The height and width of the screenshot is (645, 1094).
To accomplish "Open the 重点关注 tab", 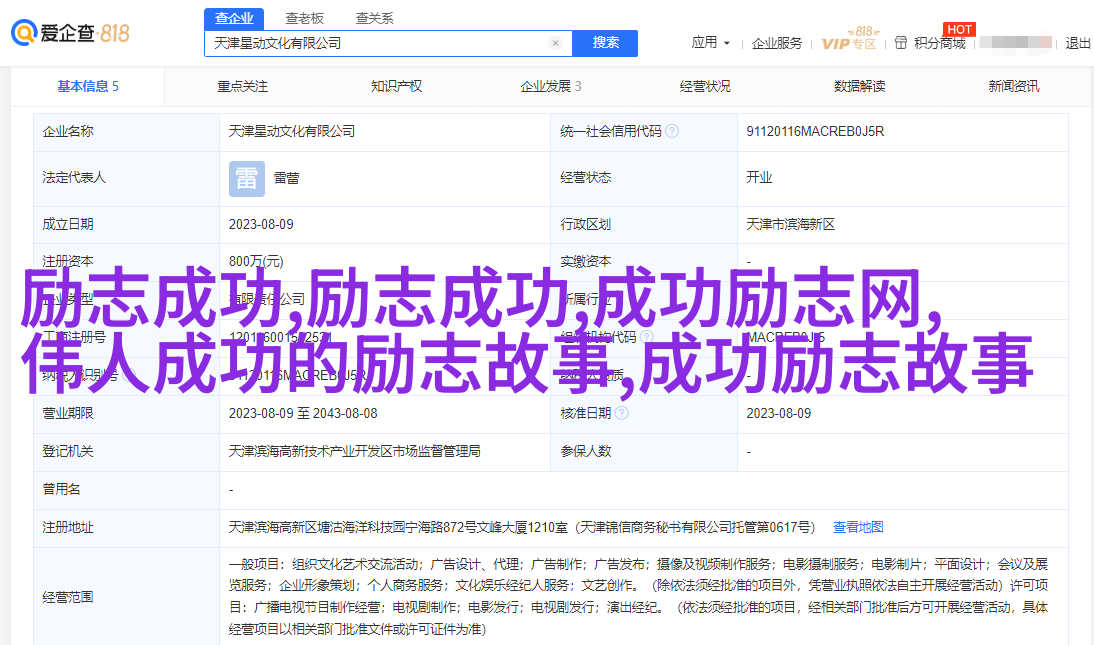I will coord(242,87).
